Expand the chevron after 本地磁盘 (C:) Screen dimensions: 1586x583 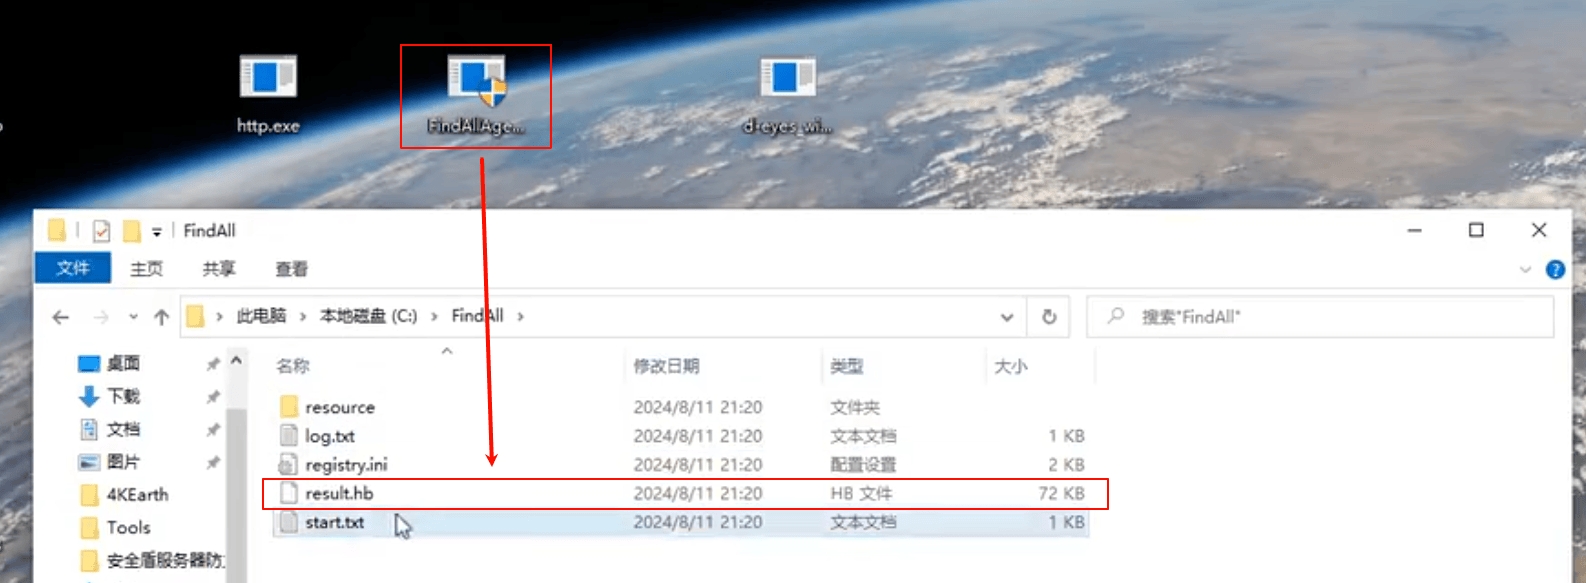point(434,317)
